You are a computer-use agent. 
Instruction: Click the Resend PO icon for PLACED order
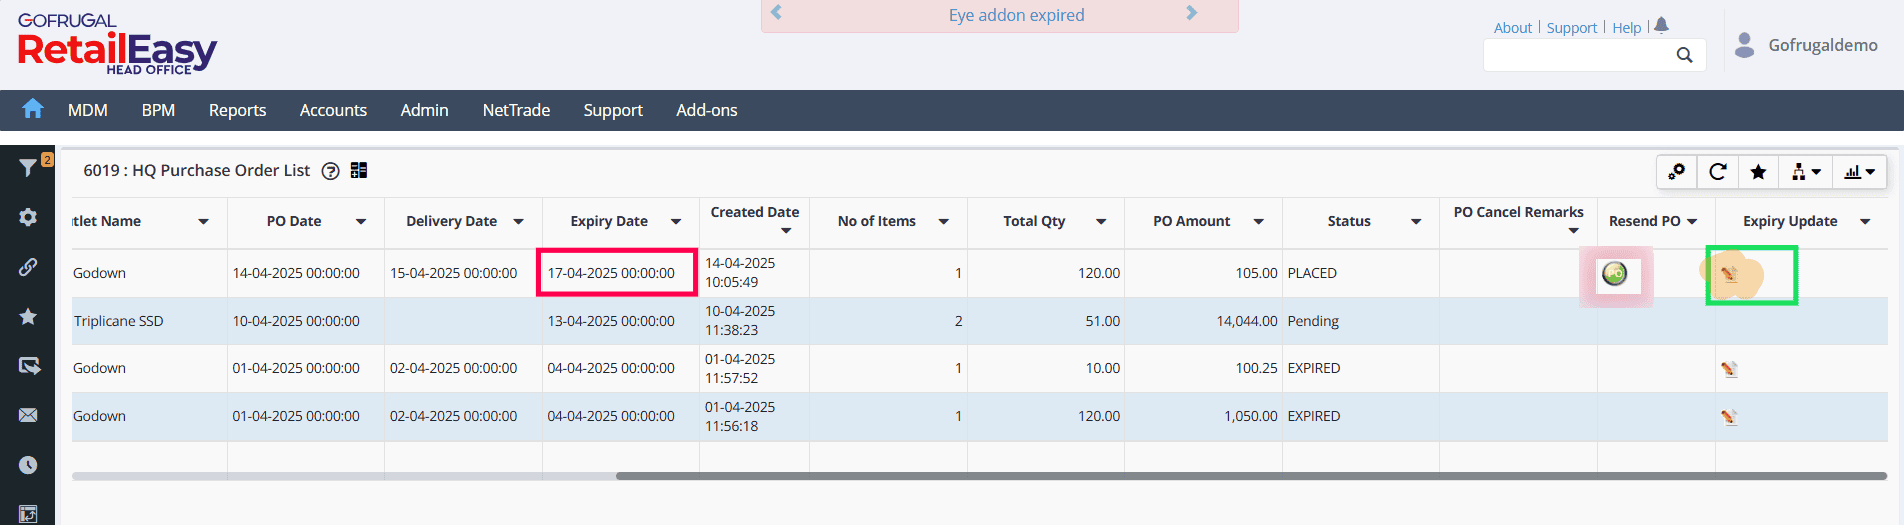pyautogui.click(x=1614, y=273)
